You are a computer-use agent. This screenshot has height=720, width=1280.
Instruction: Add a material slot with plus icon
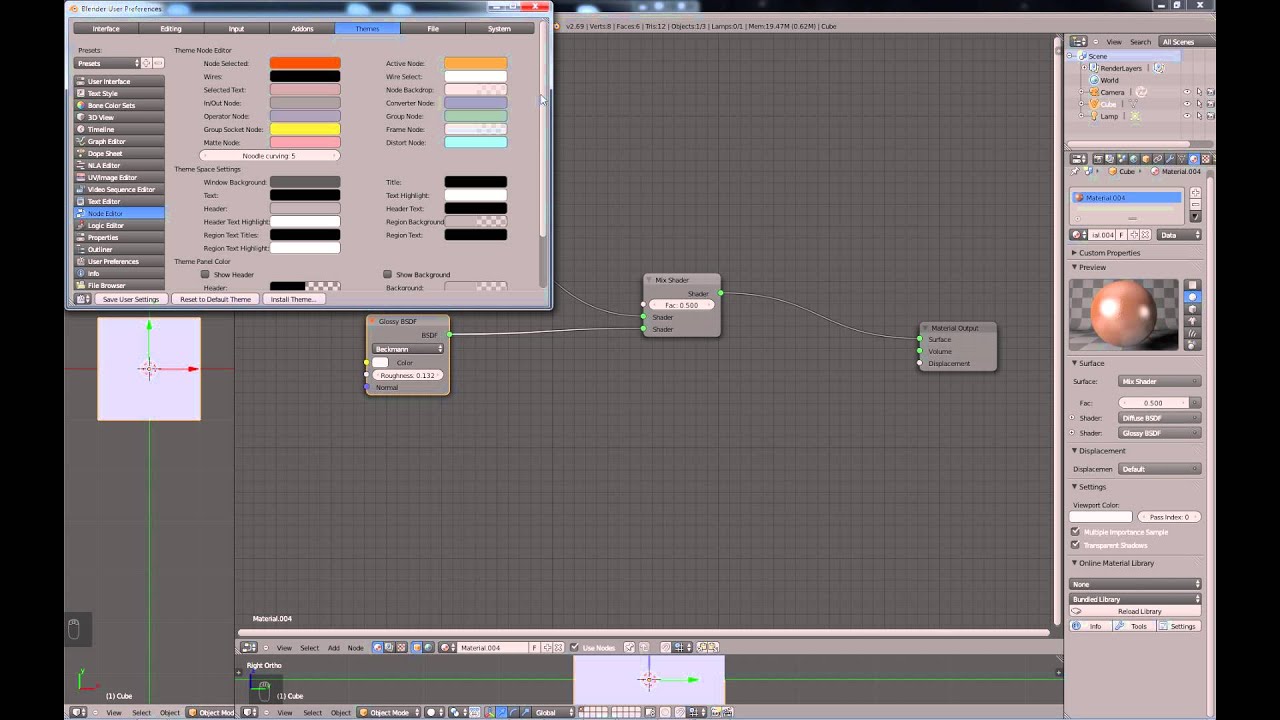coord(1196,192)
